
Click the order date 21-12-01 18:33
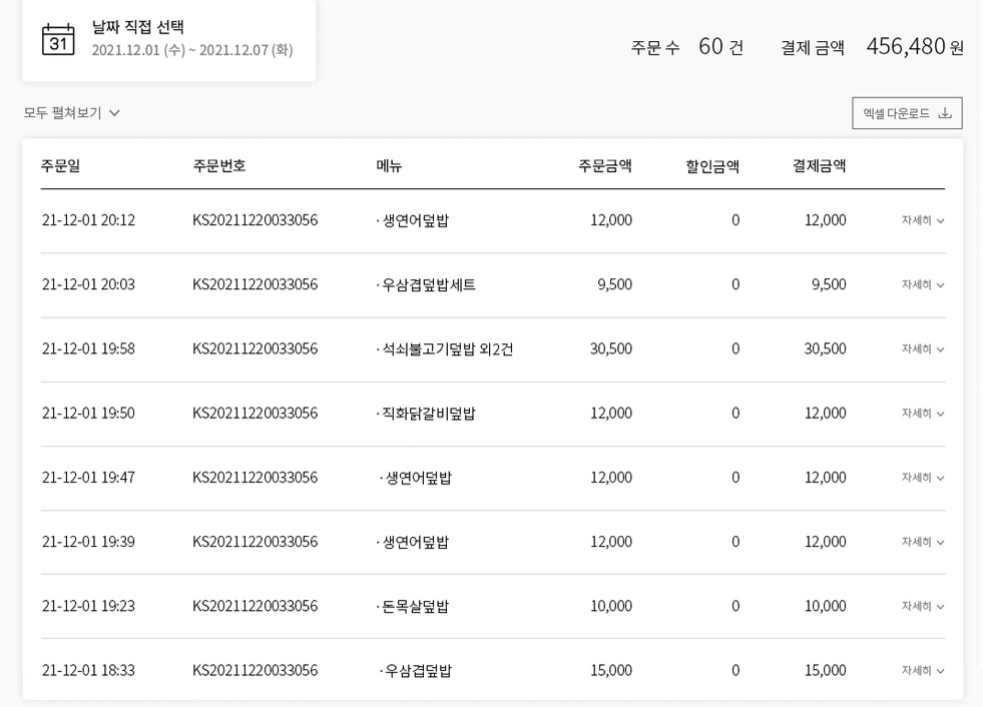(88, 671)
